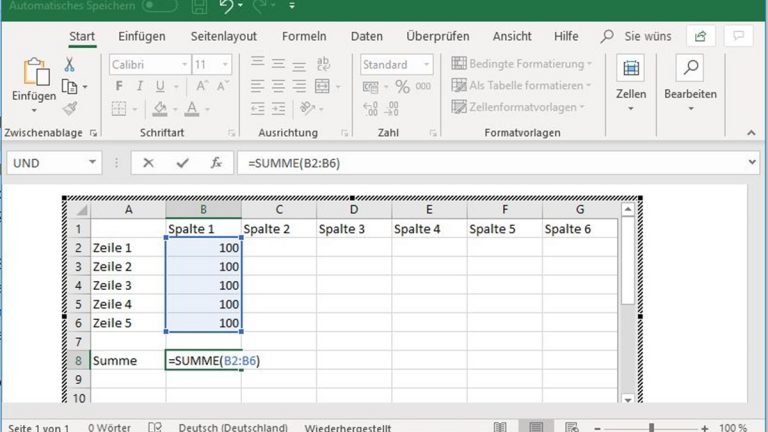Toggle the Automatisches Speichern switch
The width and height of the screenshot is (768, 432).
(160, 6)
